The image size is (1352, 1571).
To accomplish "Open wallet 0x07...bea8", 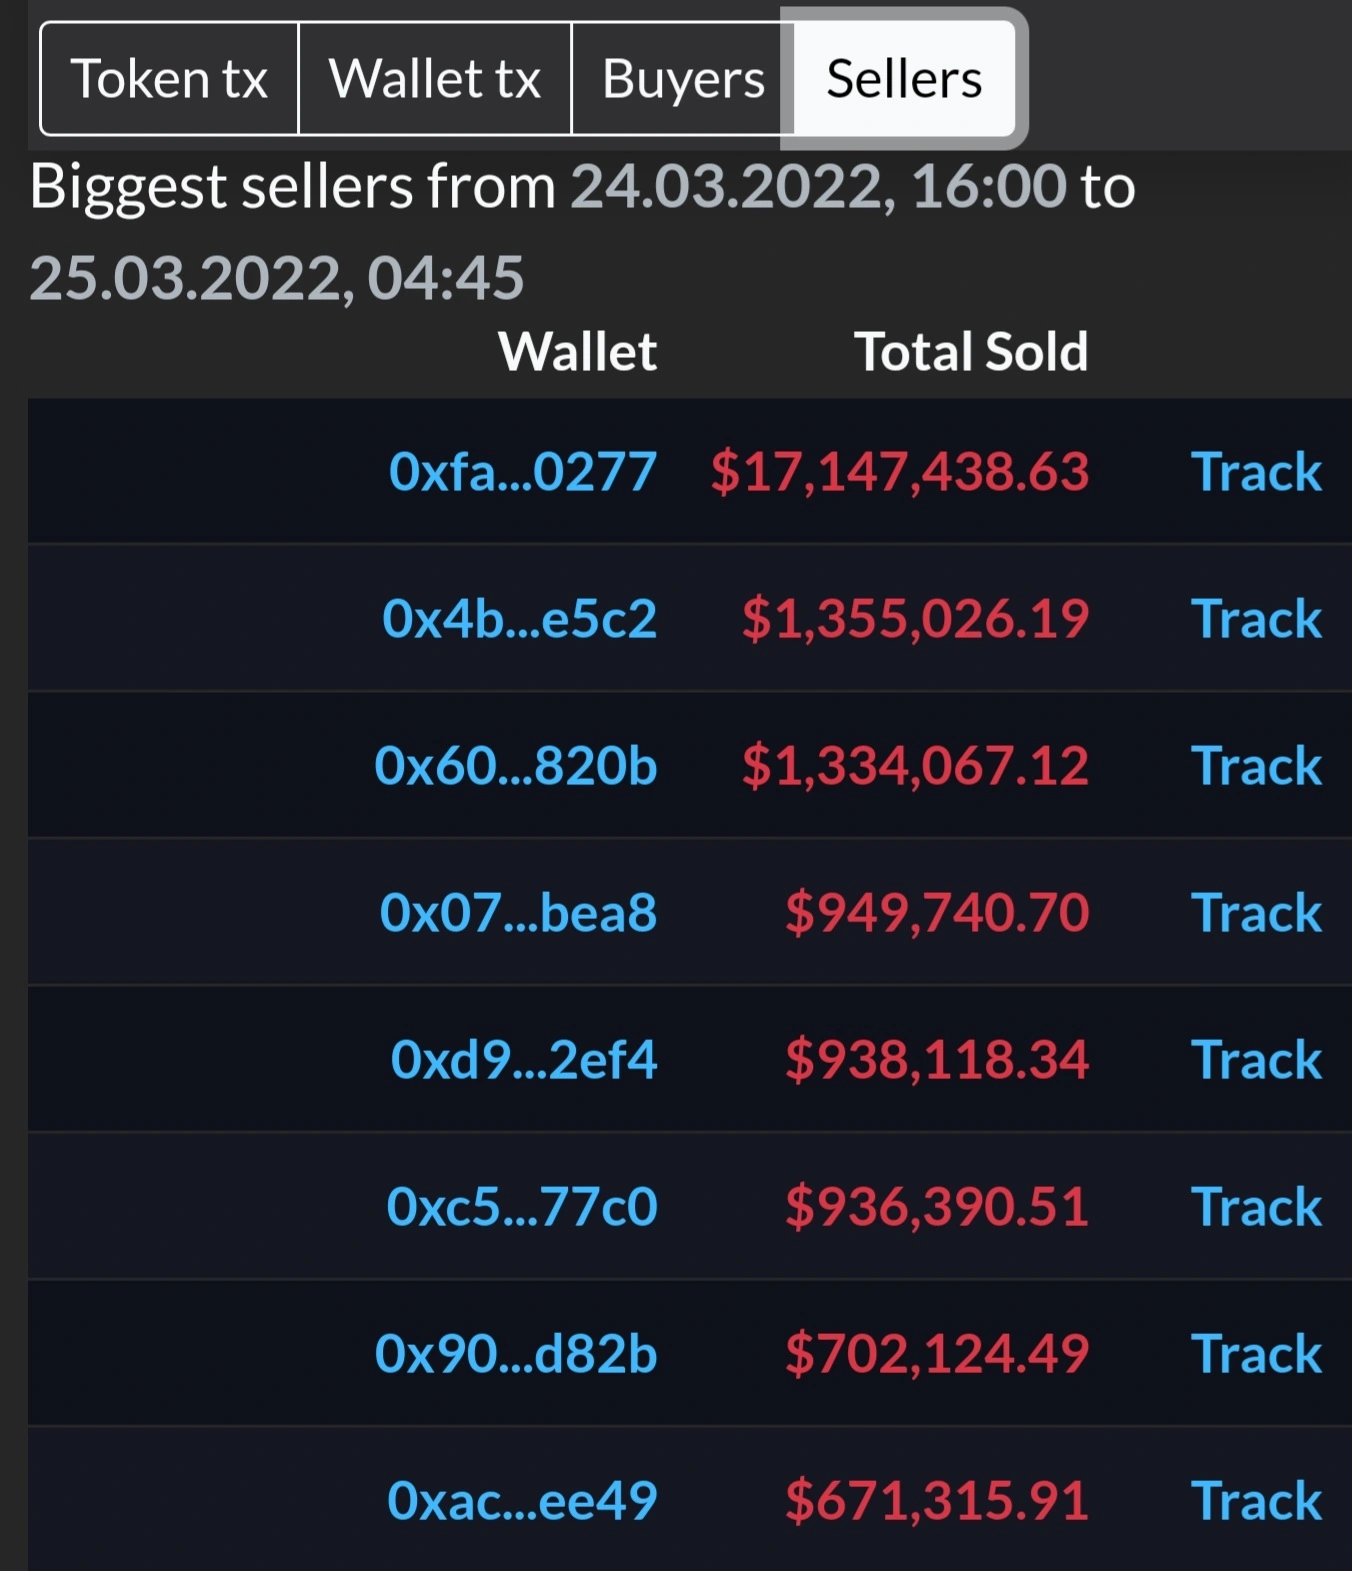I will (x=518, y=913).
